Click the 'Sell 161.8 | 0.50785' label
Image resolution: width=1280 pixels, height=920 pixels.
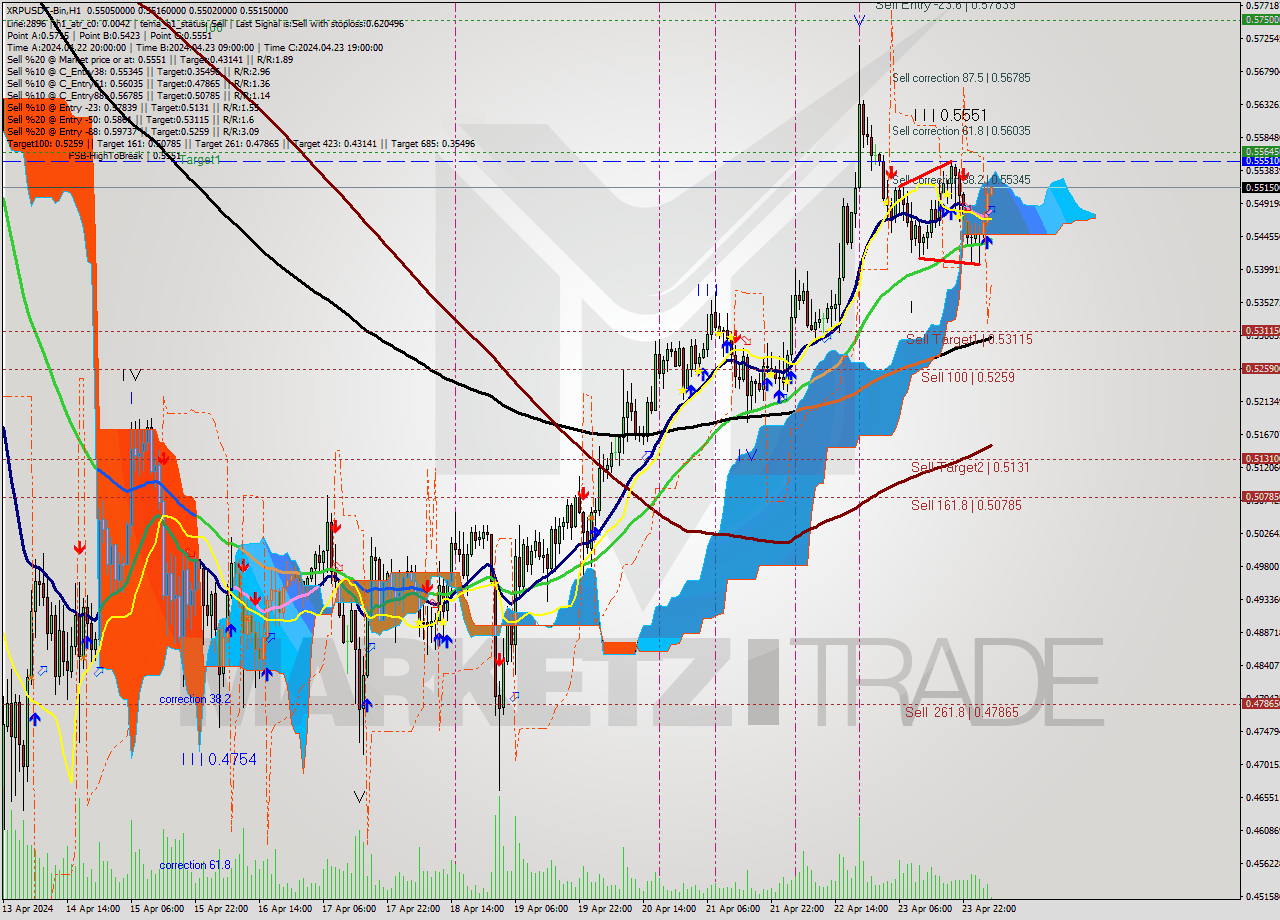point(966,506)
